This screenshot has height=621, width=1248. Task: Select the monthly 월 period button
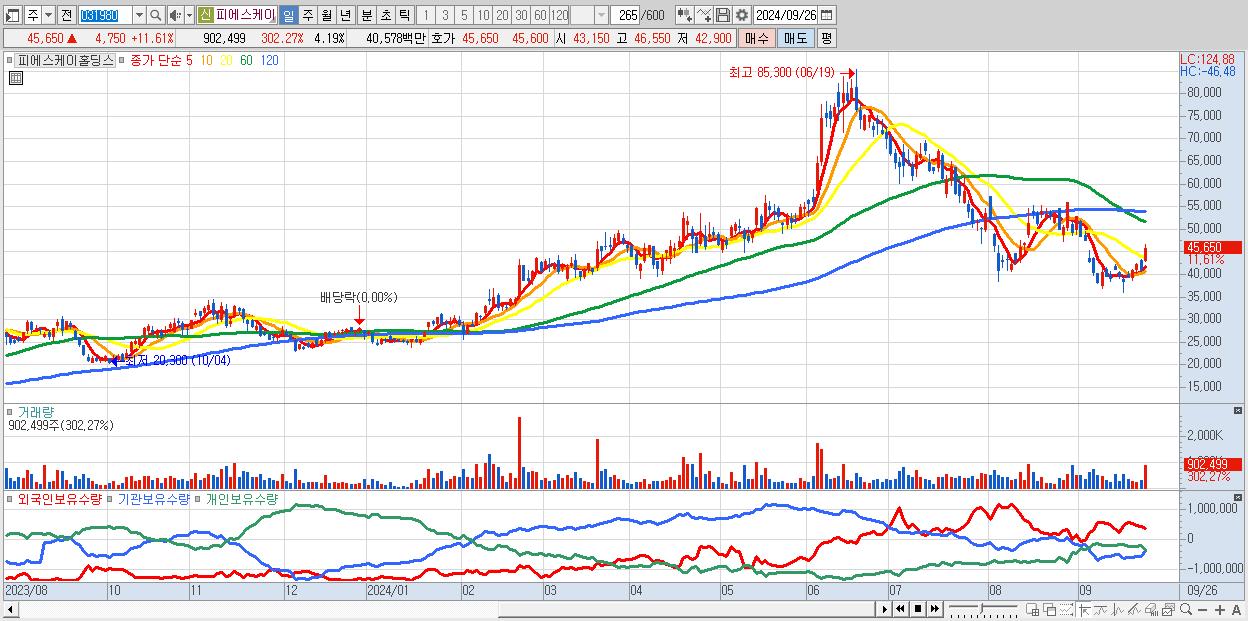pyautogui.click(x=326, y=15)
